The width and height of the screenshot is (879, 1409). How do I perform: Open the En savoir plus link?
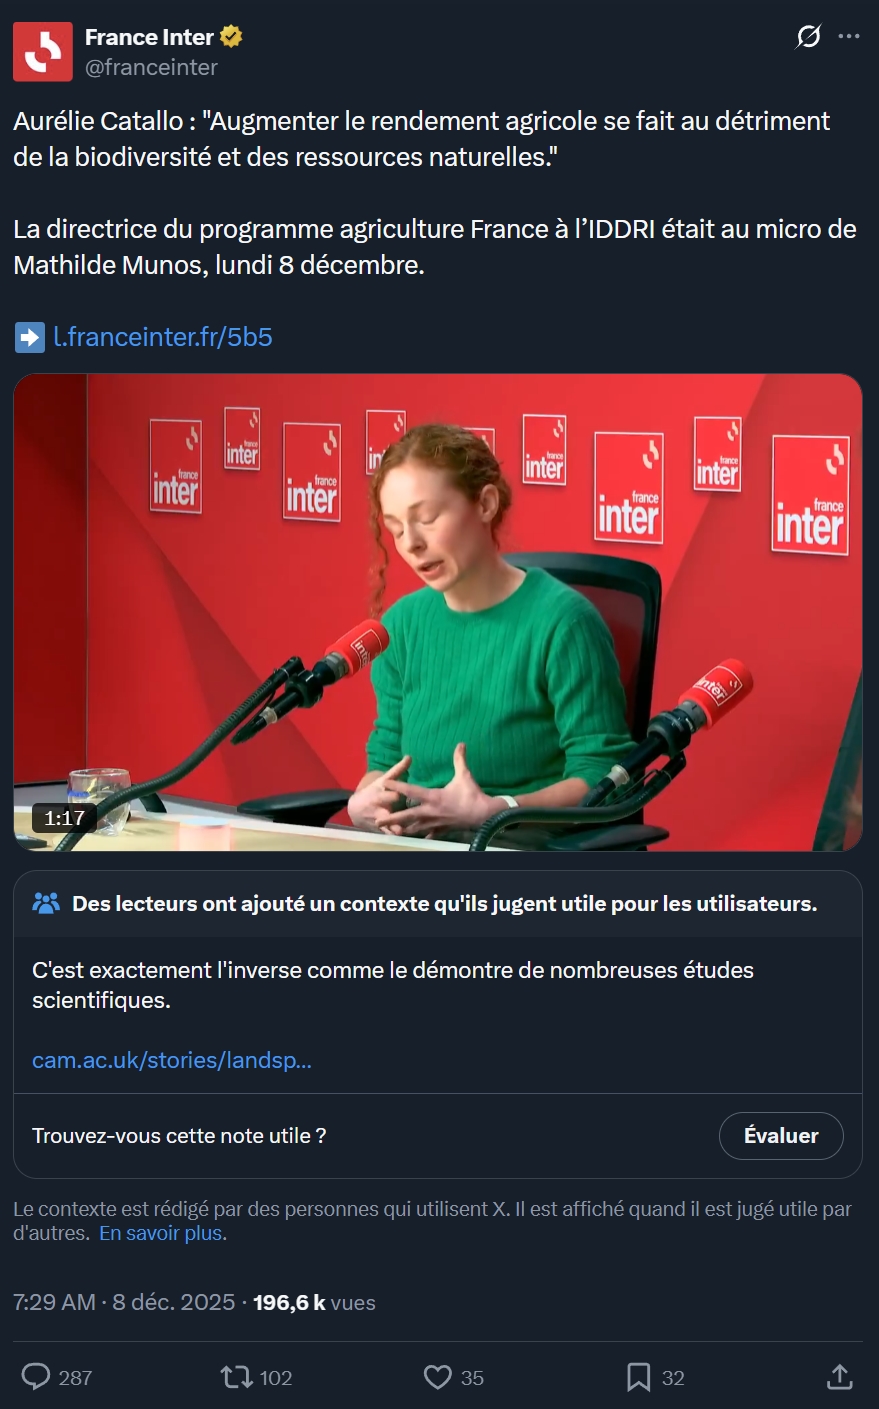[161, 1233]
